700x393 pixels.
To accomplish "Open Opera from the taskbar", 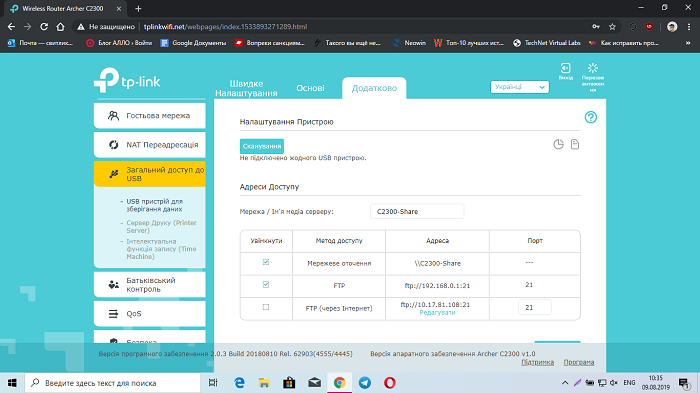I will (x=390, y=383).
